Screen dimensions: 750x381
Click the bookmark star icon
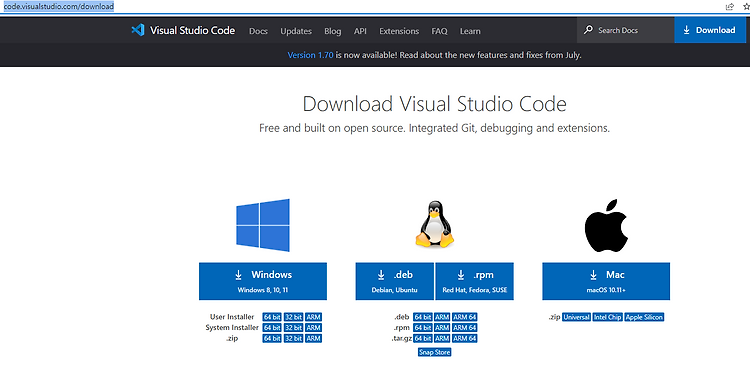click(746, 7)
